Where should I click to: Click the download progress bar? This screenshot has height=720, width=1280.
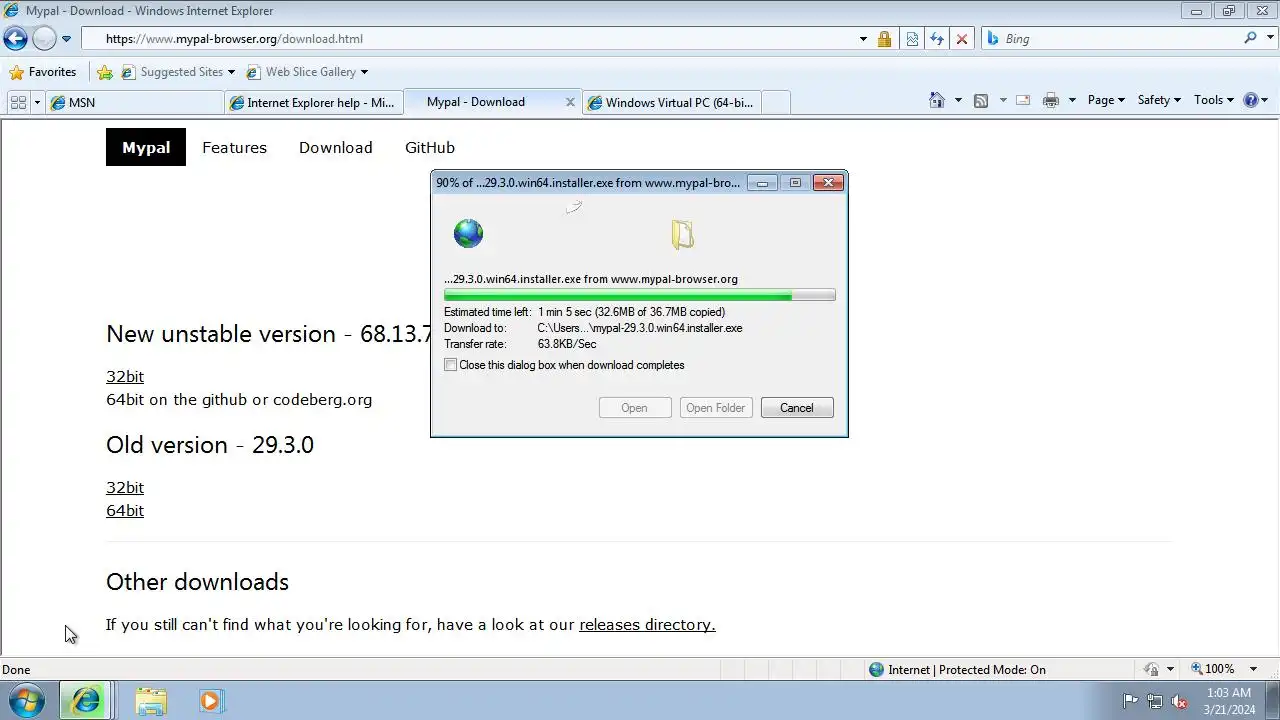640,295
